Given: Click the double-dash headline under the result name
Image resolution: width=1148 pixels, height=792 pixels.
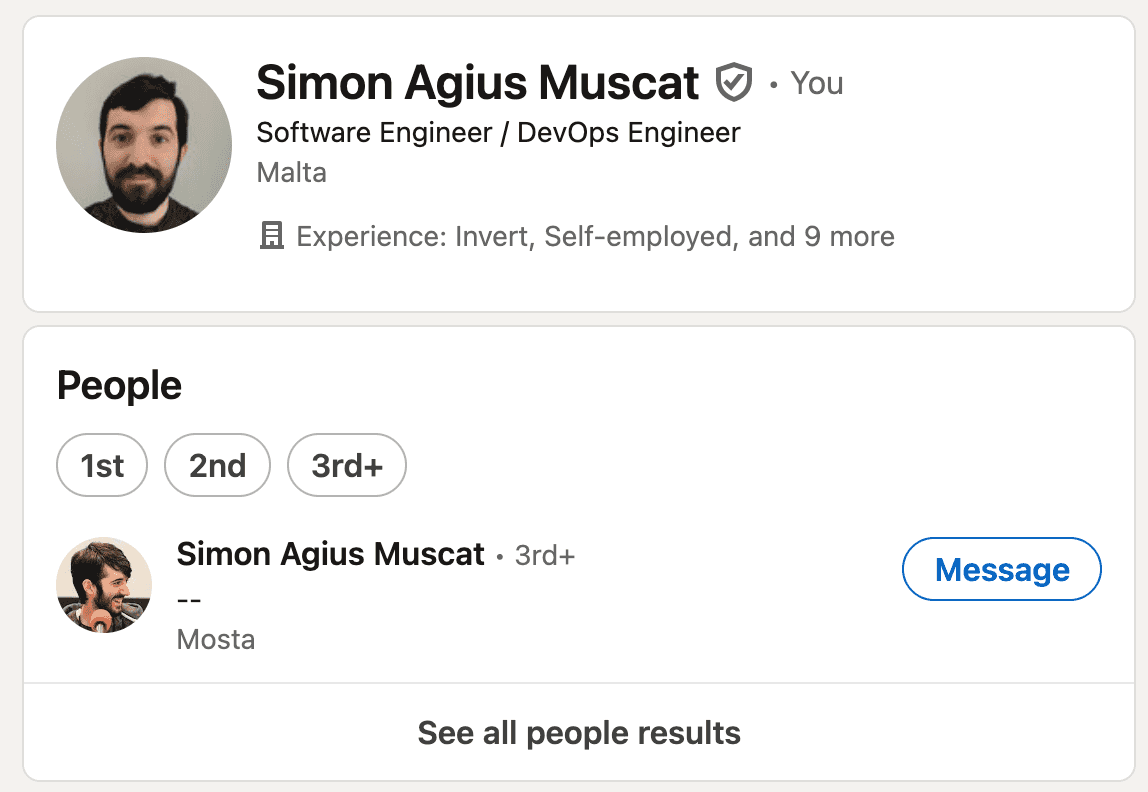Looking at the screenshot, I should pyautogui.click(x=189, y=598).
